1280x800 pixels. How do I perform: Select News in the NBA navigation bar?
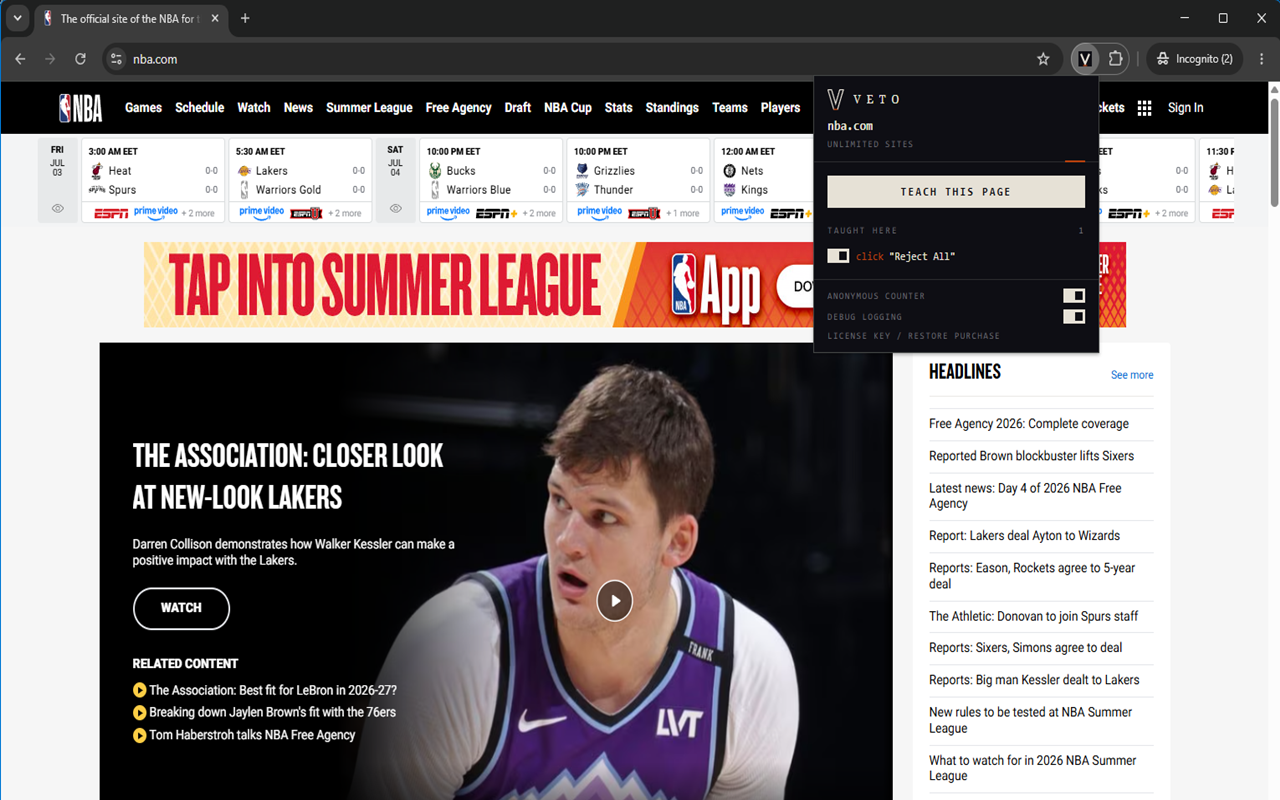tap(298, 108)
